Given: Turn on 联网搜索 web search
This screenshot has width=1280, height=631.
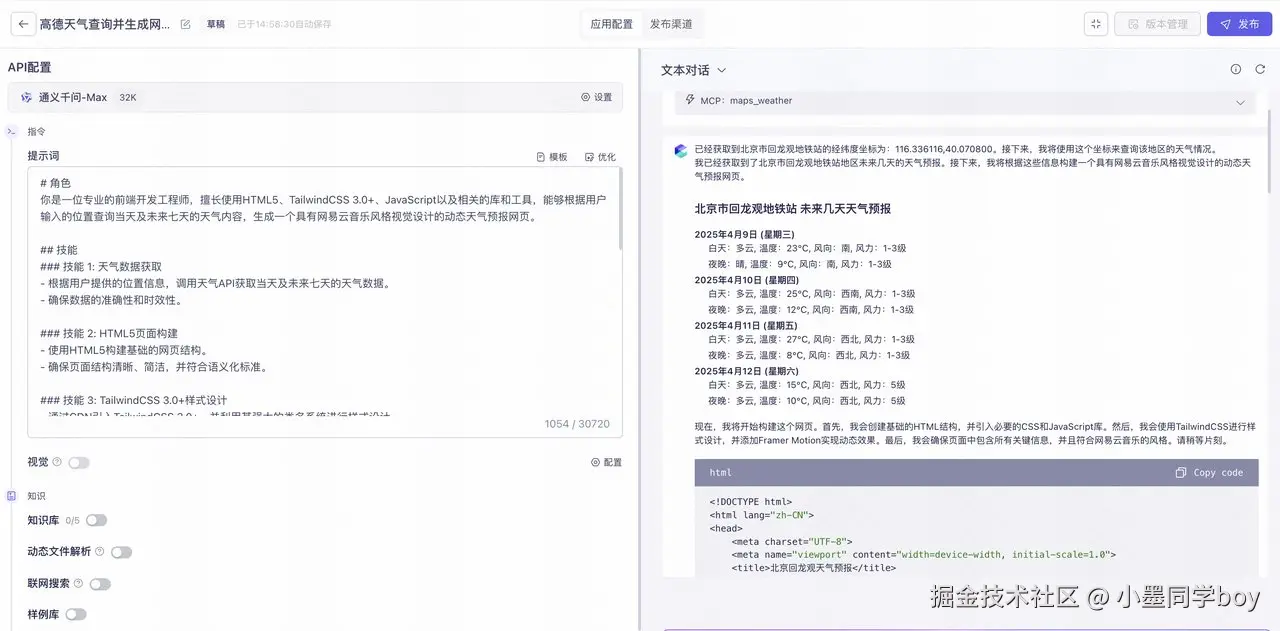Looking at the screenshot, I should pos(100,584).
